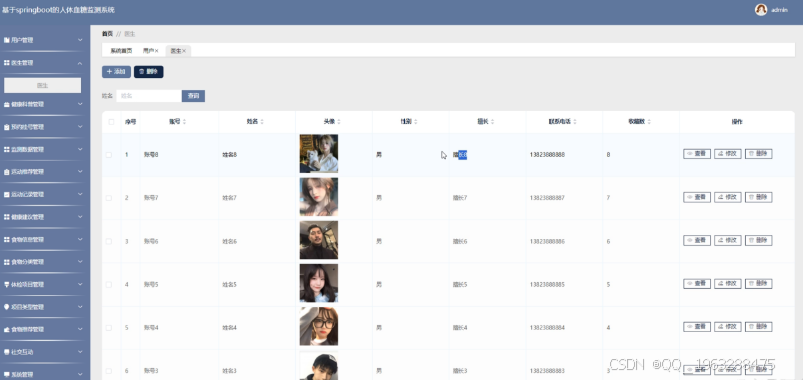Screen dimensions: 803x380
Task: Toggle the select-all checkbox in table header
Action: pos(111,122)
